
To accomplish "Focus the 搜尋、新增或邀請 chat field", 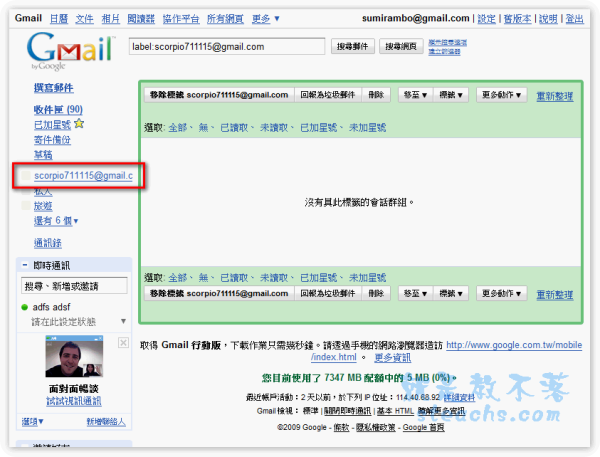I will (x=74, y=286).
